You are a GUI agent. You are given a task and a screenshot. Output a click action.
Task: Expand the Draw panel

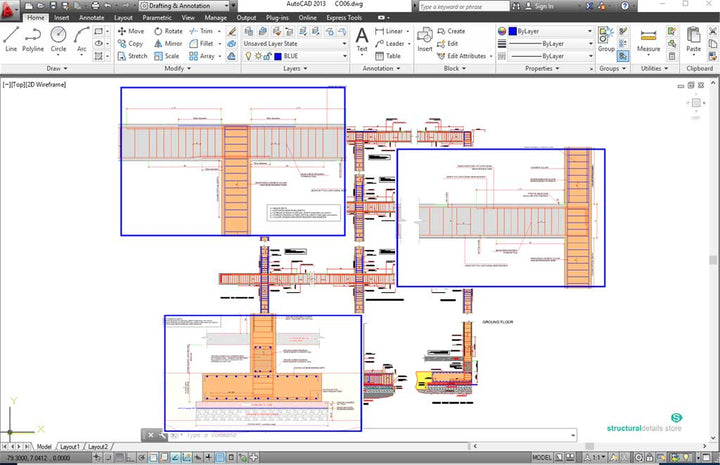point(57,68)
